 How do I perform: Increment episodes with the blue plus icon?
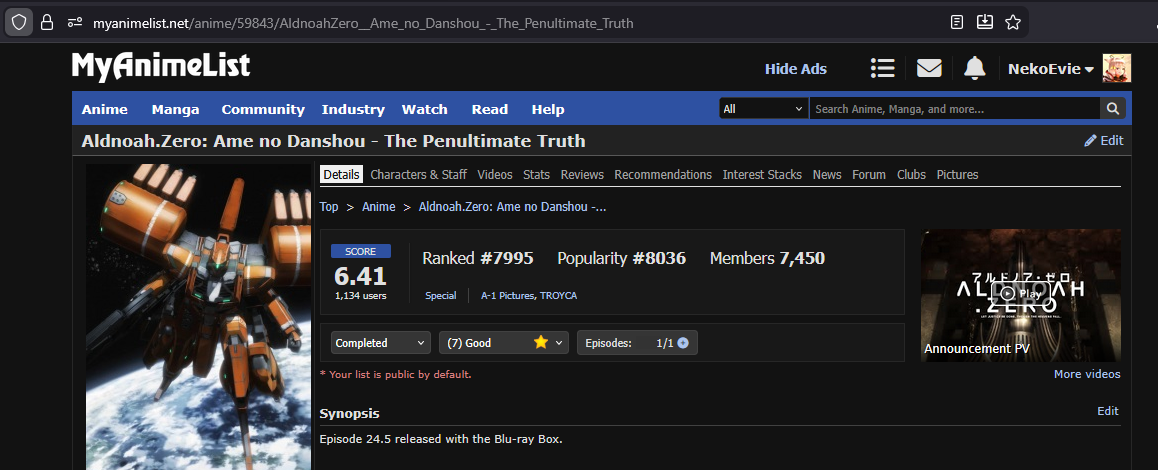point(683,343)
